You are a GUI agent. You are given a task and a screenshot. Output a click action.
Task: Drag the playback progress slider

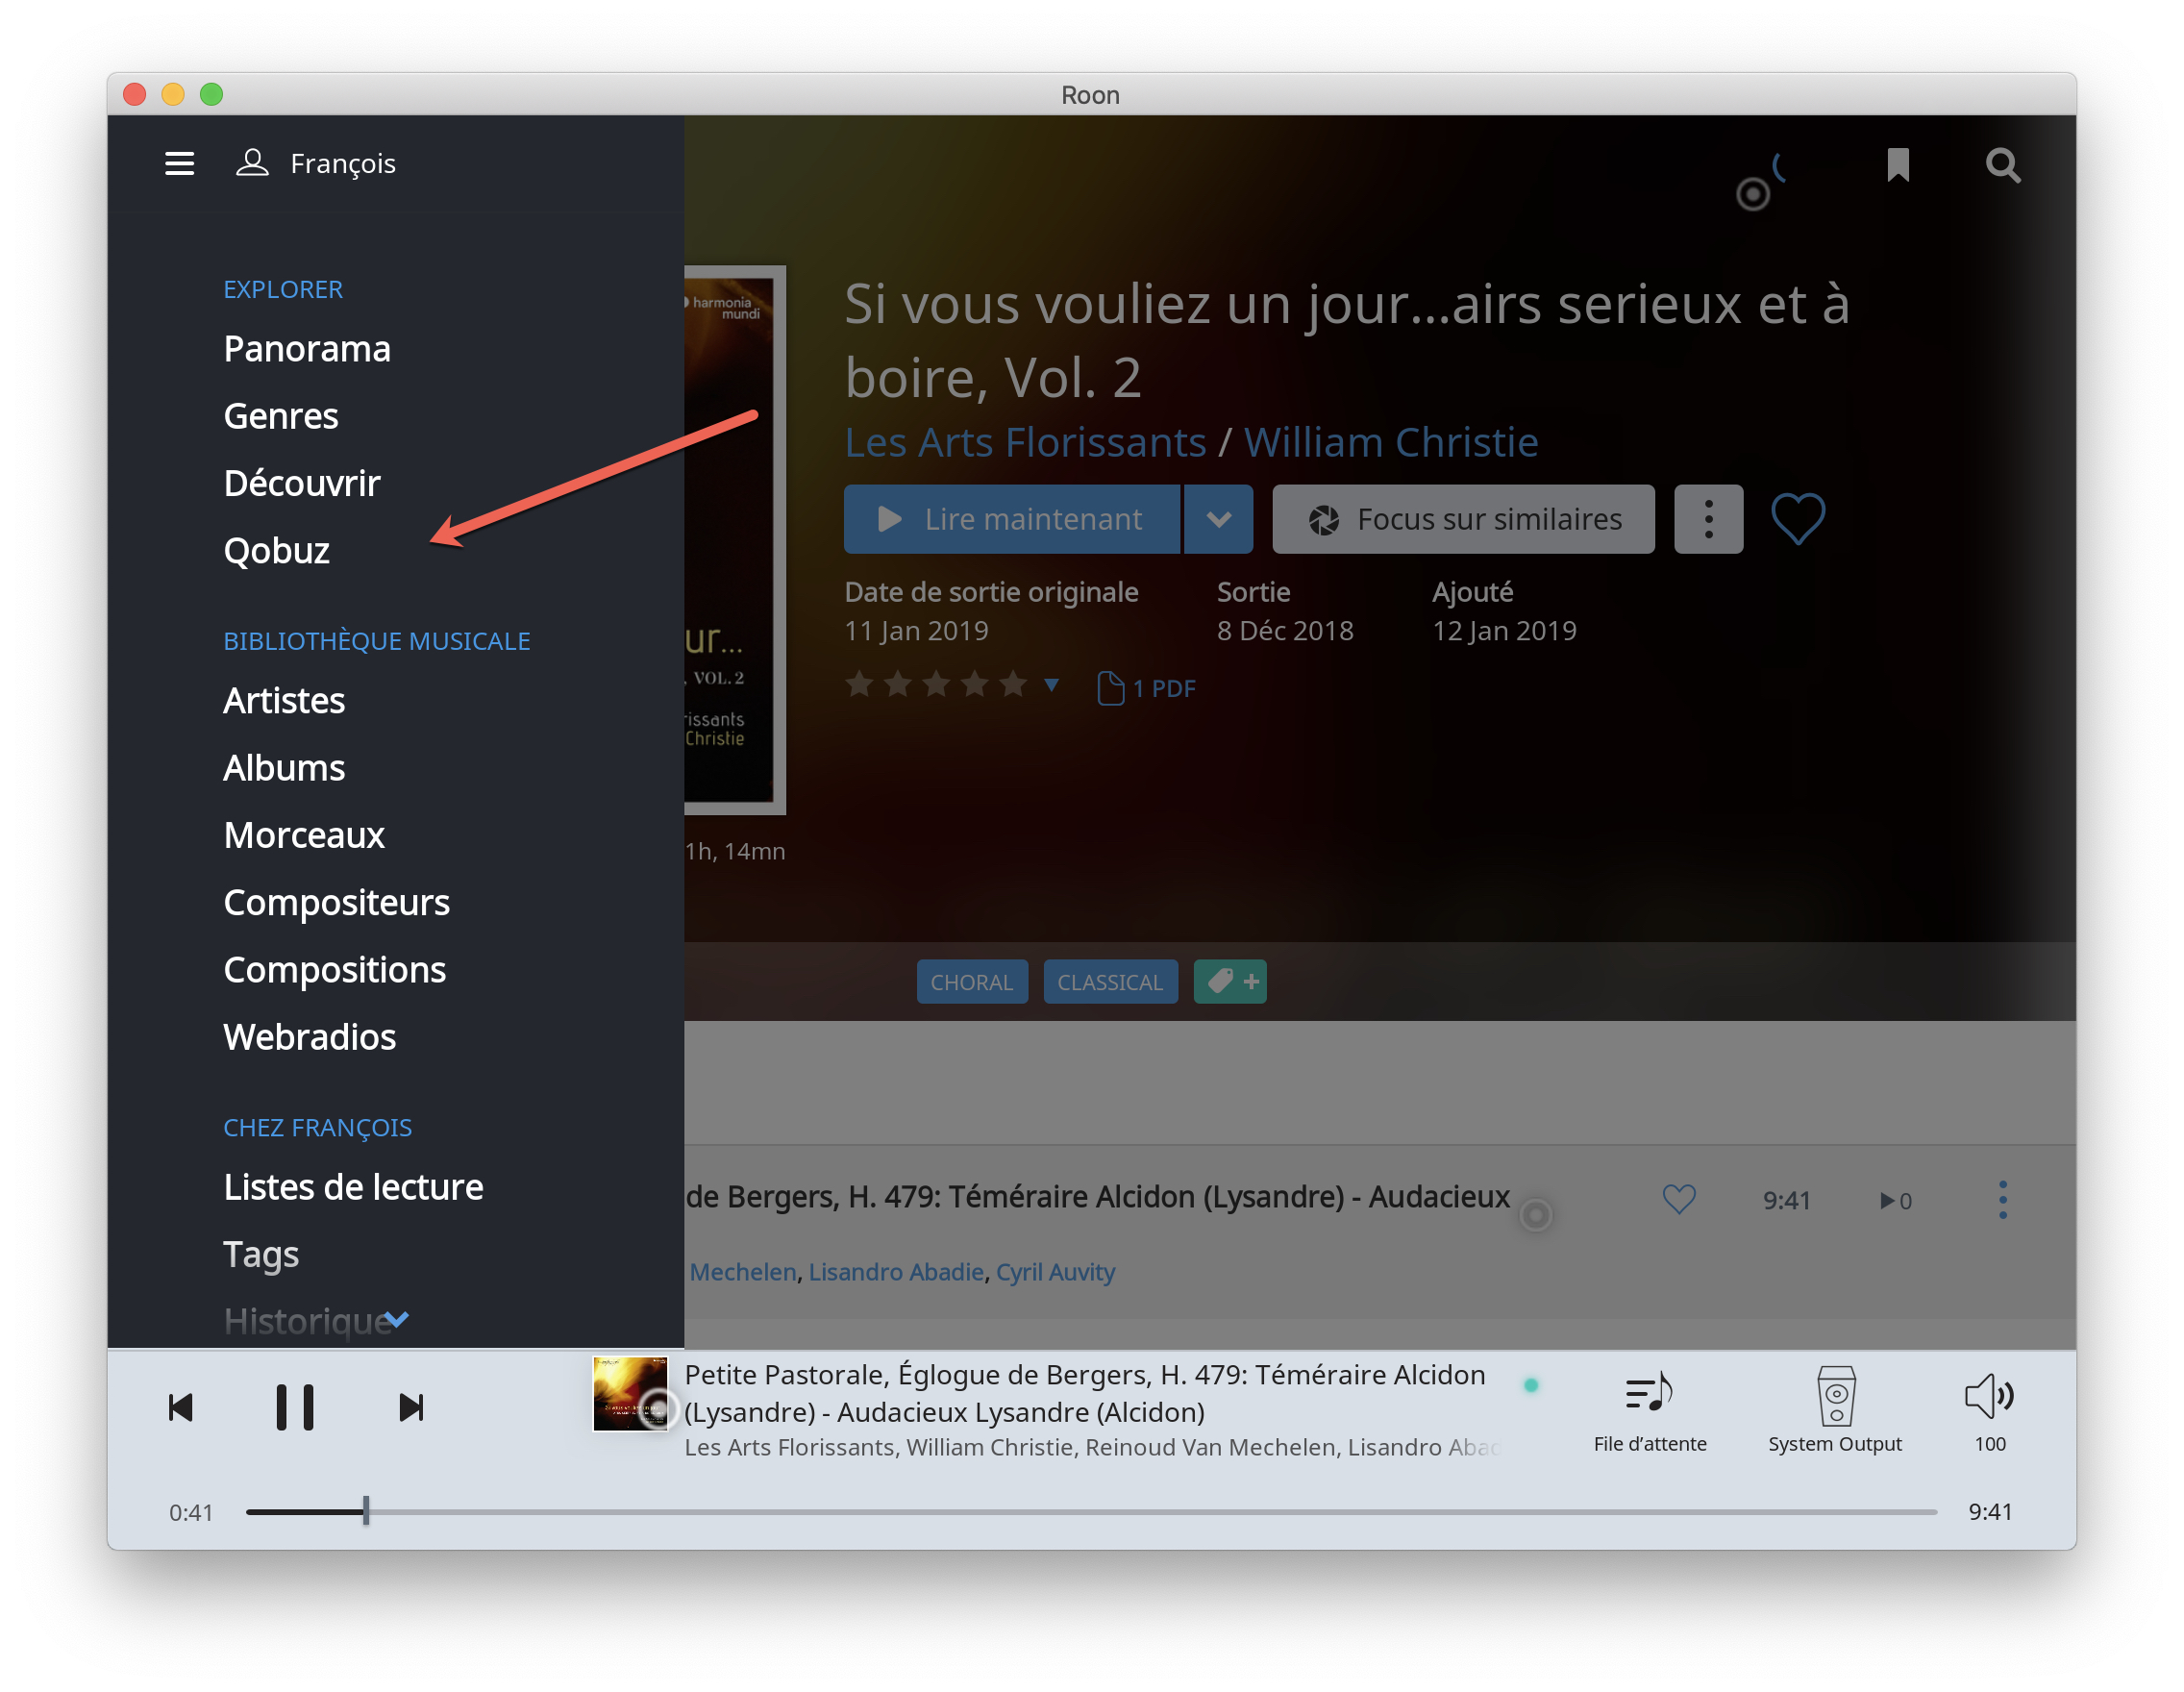tap(365, 1511)
